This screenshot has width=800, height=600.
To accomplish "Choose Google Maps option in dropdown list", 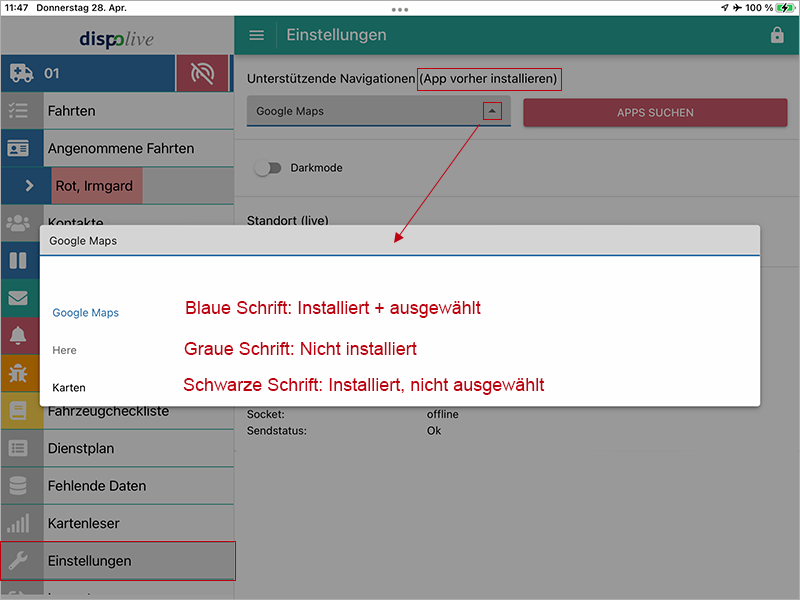I will (86, 313).
